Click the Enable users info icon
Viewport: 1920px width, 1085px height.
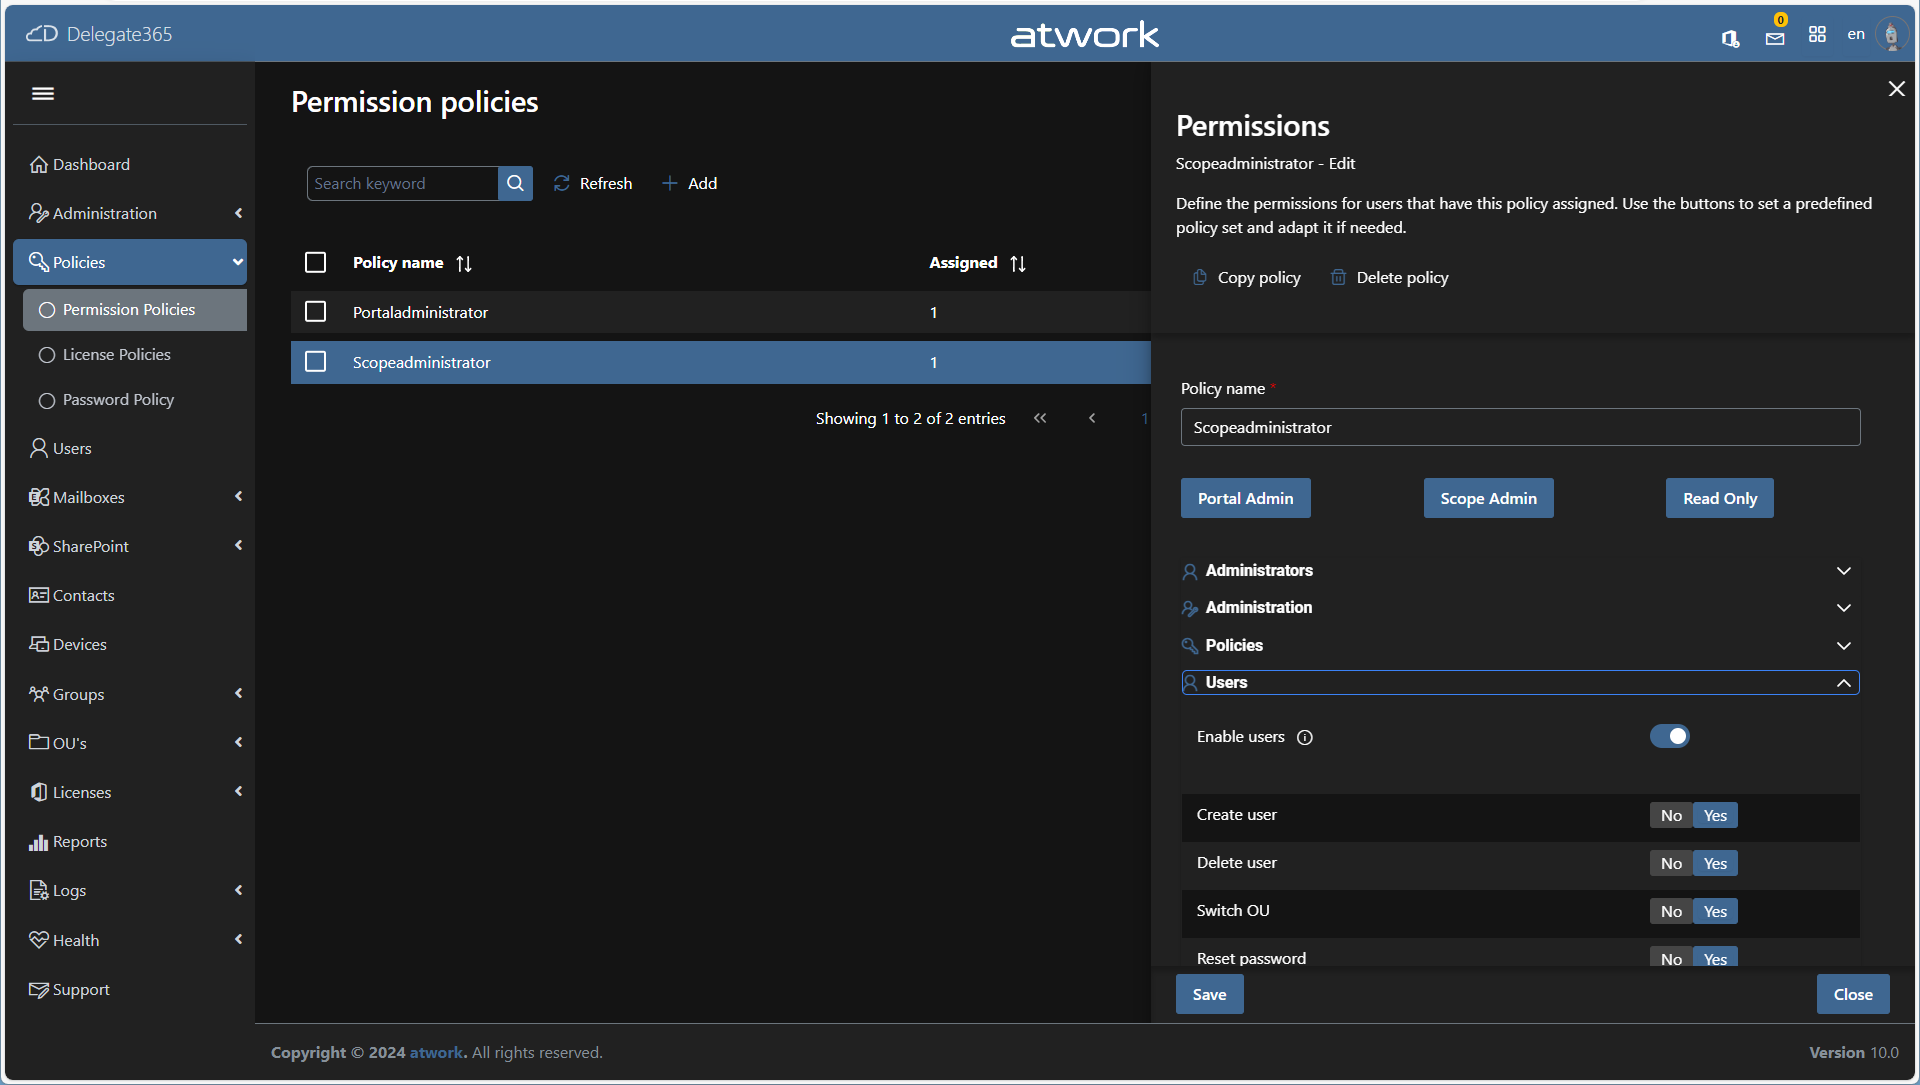coord(1305,737)
